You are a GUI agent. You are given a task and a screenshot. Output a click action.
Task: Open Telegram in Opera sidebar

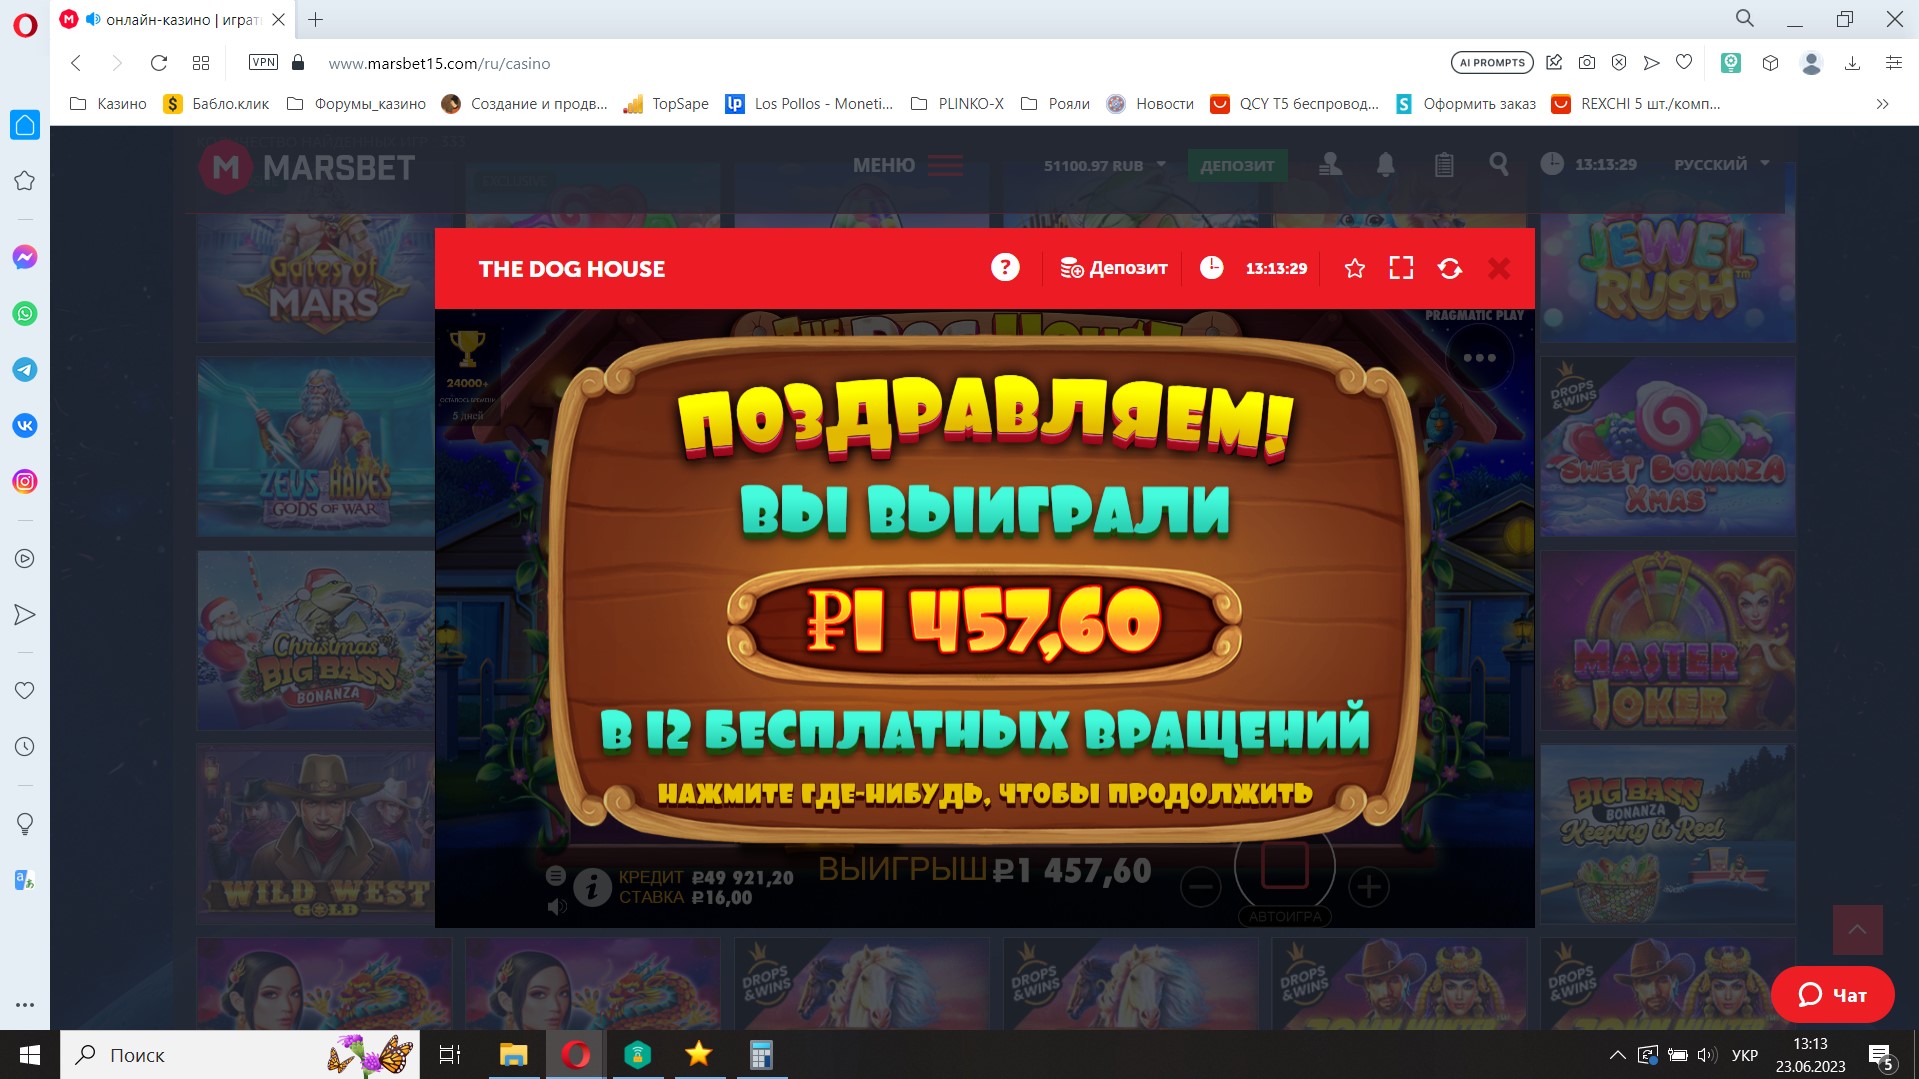point(25,370)
